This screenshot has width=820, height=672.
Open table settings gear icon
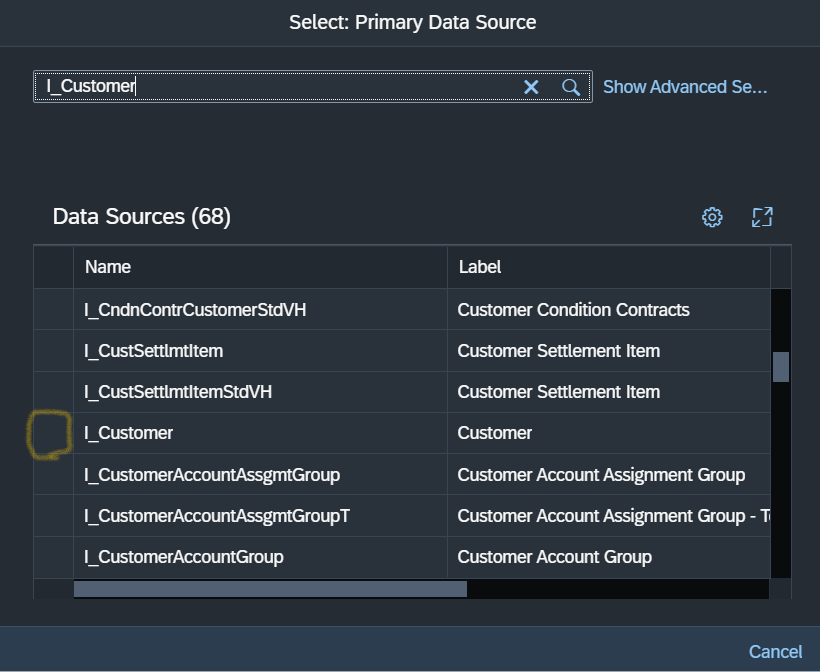[712, 217]
